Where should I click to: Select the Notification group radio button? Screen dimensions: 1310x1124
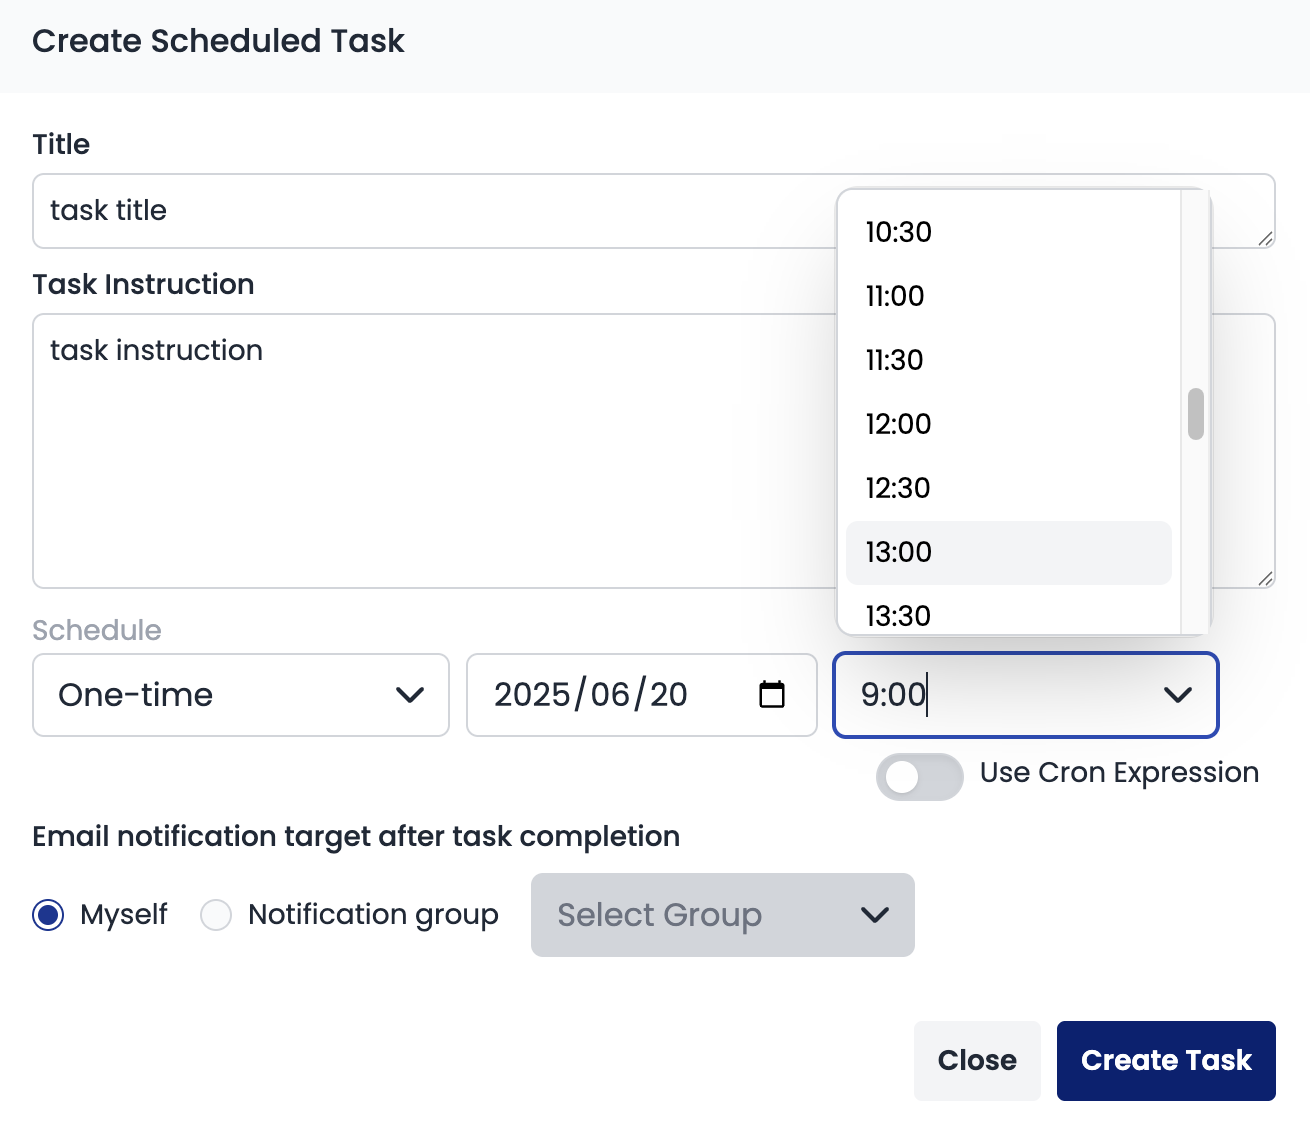click(x=215, y=914)
